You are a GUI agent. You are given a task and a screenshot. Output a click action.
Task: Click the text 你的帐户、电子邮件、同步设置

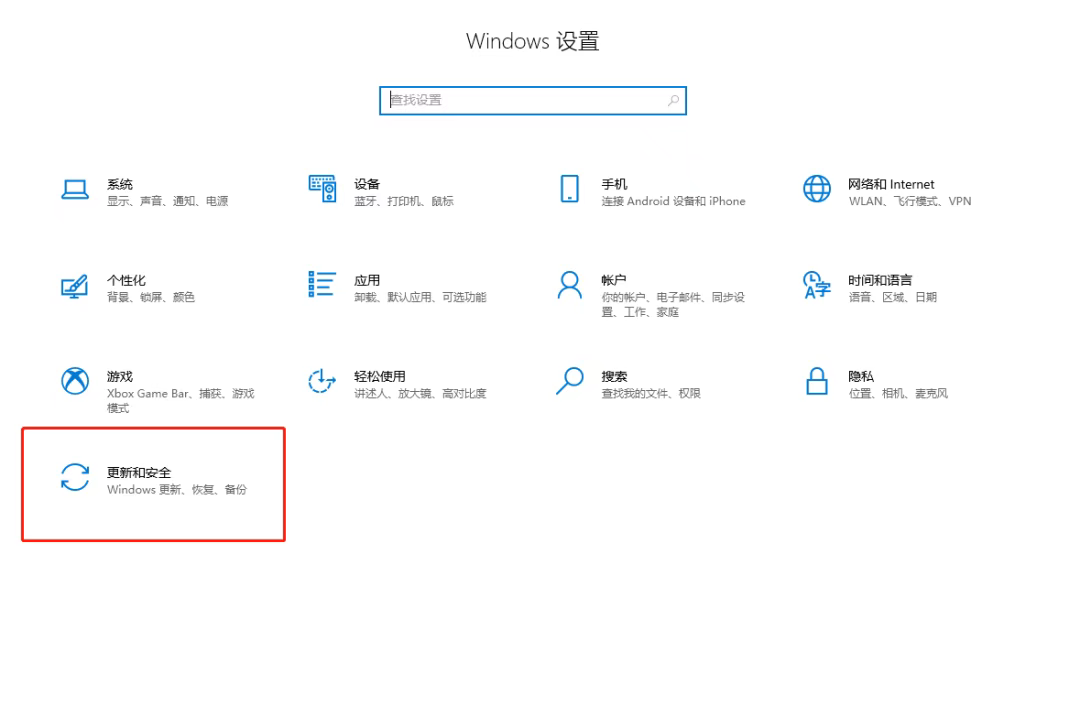[x=673, y=304]
